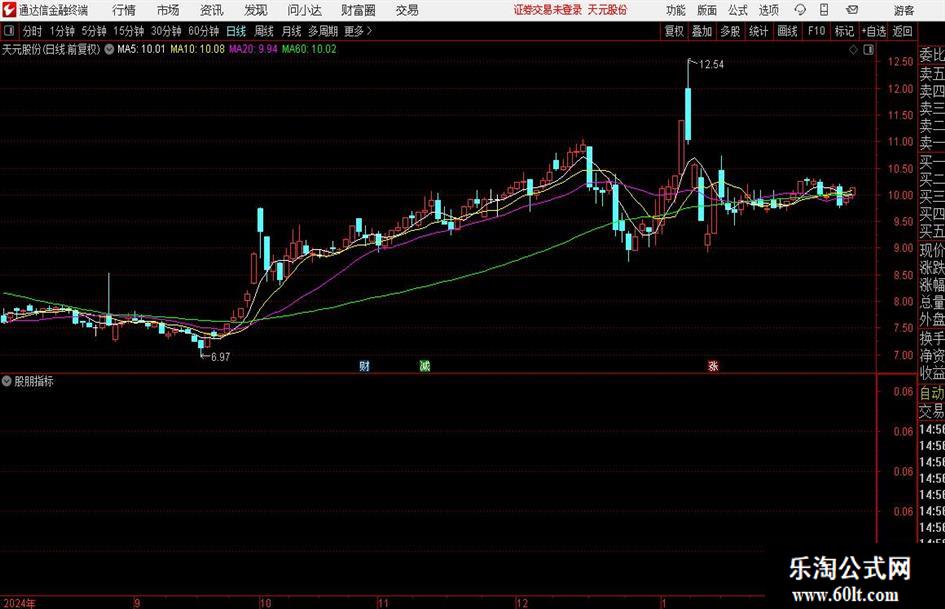Viewport: 945px width, 609px height.
Task: Open the mail envelope icon
Action: point(852,10)
